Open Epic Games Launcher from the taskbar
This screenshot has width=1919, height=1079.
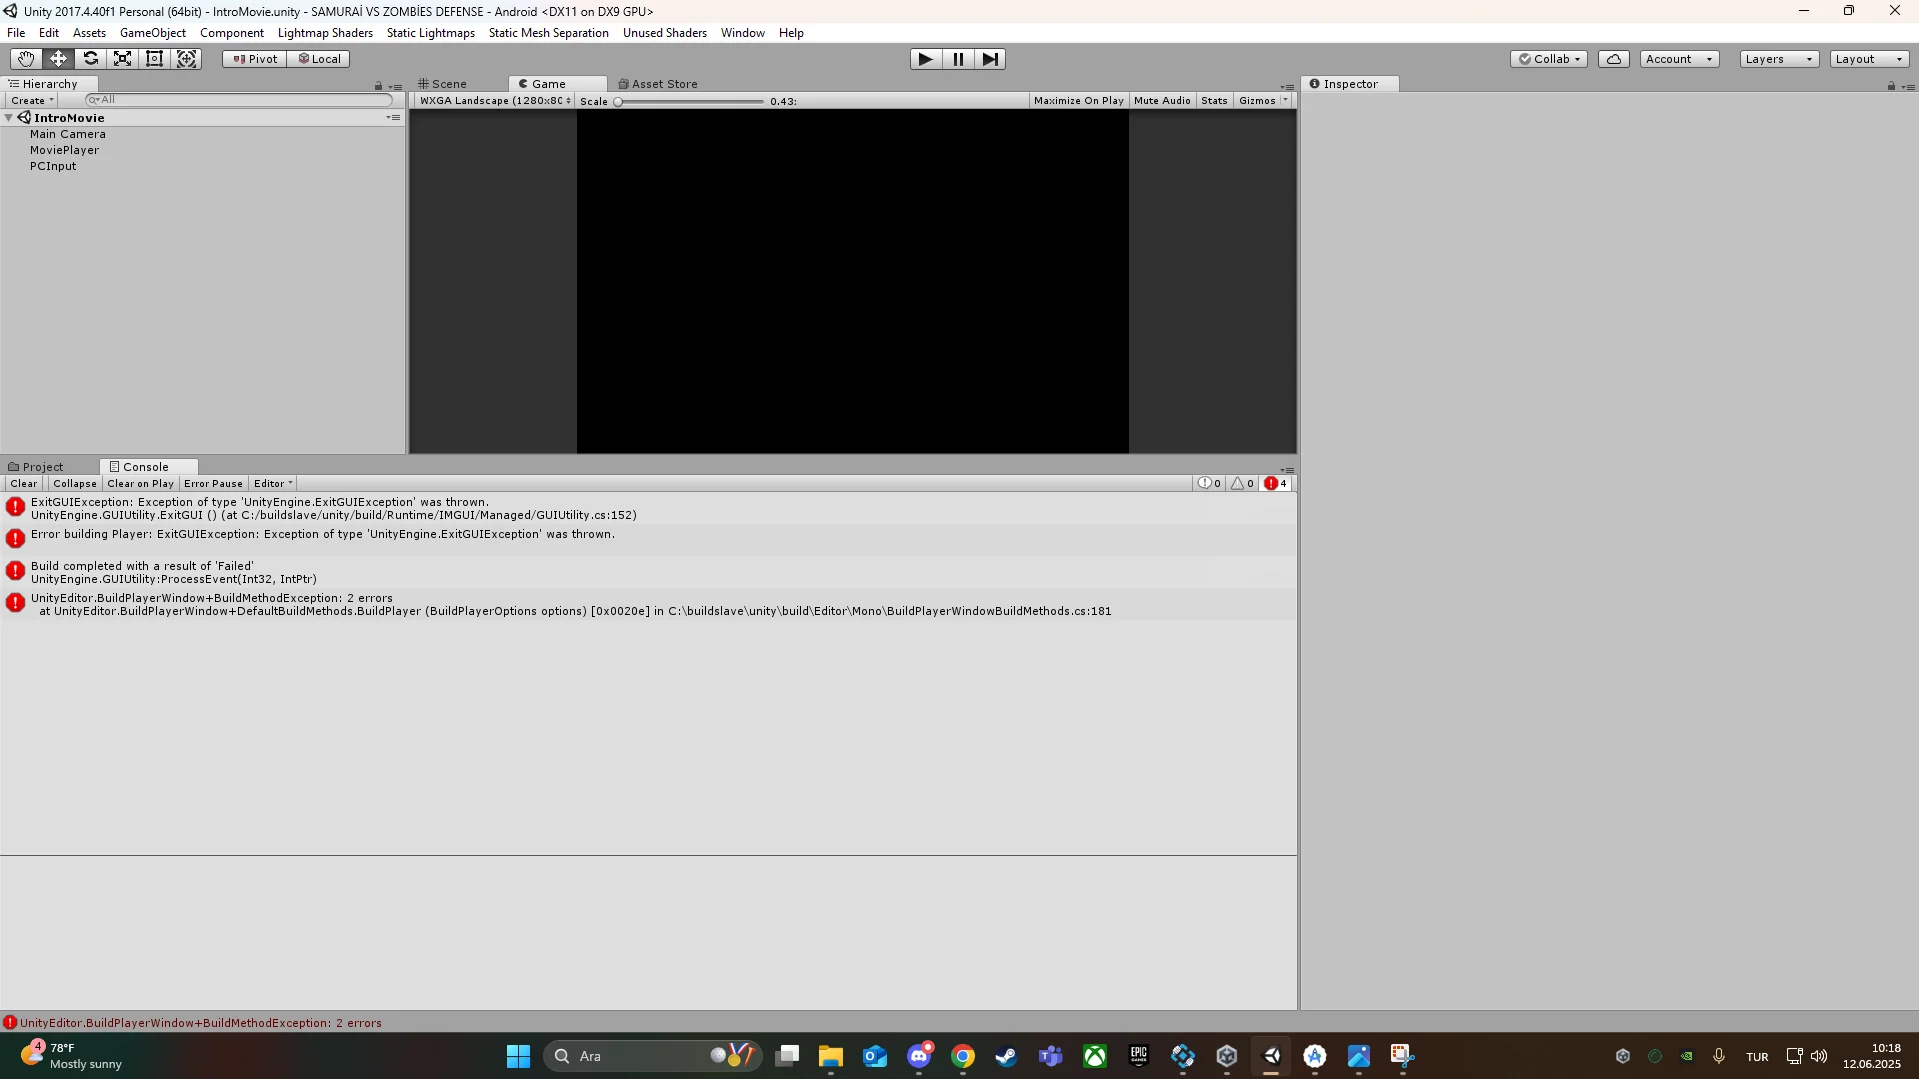(1139, 1056)
